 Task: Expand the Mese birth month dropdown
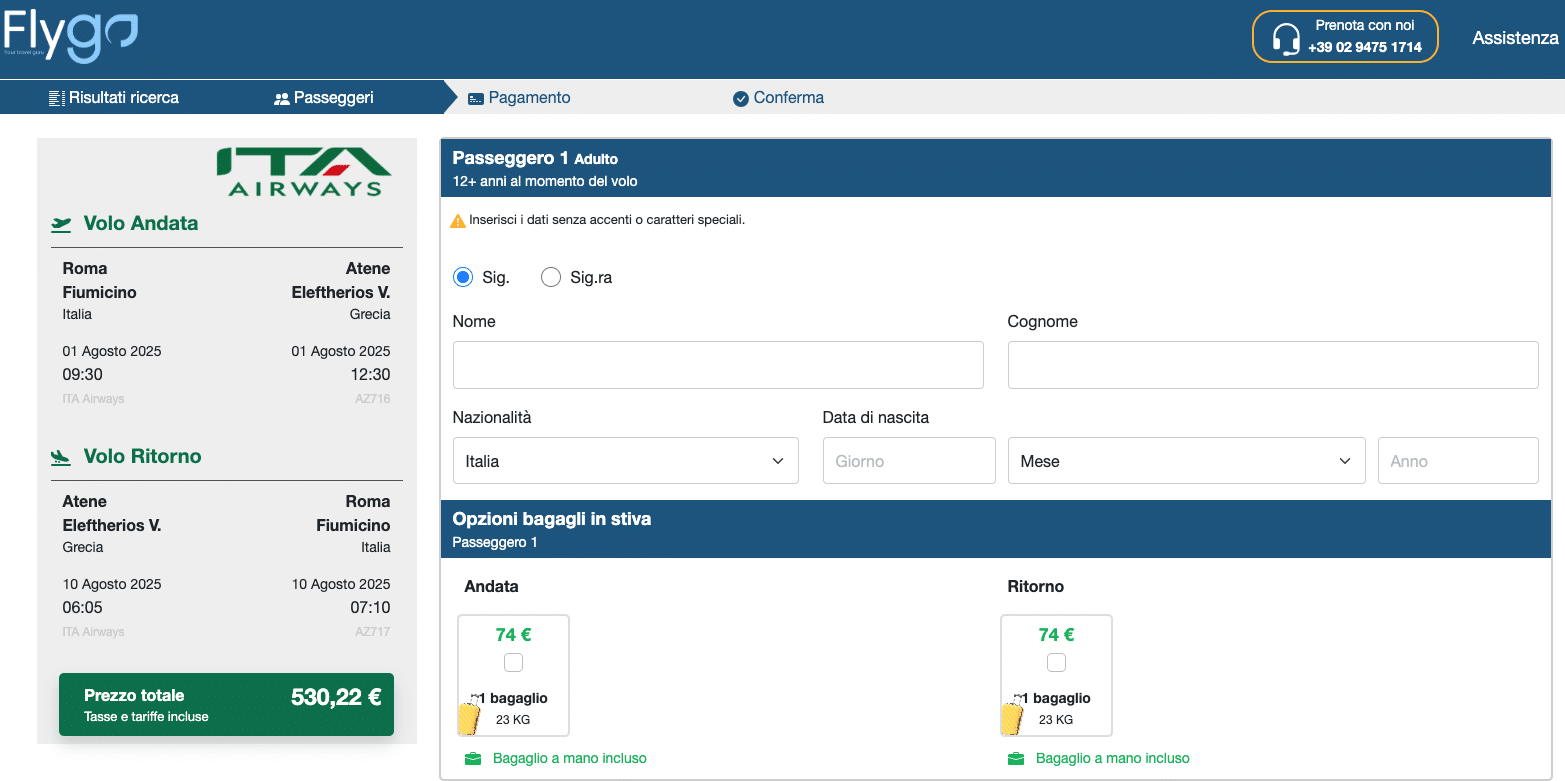pos(1186,461)
